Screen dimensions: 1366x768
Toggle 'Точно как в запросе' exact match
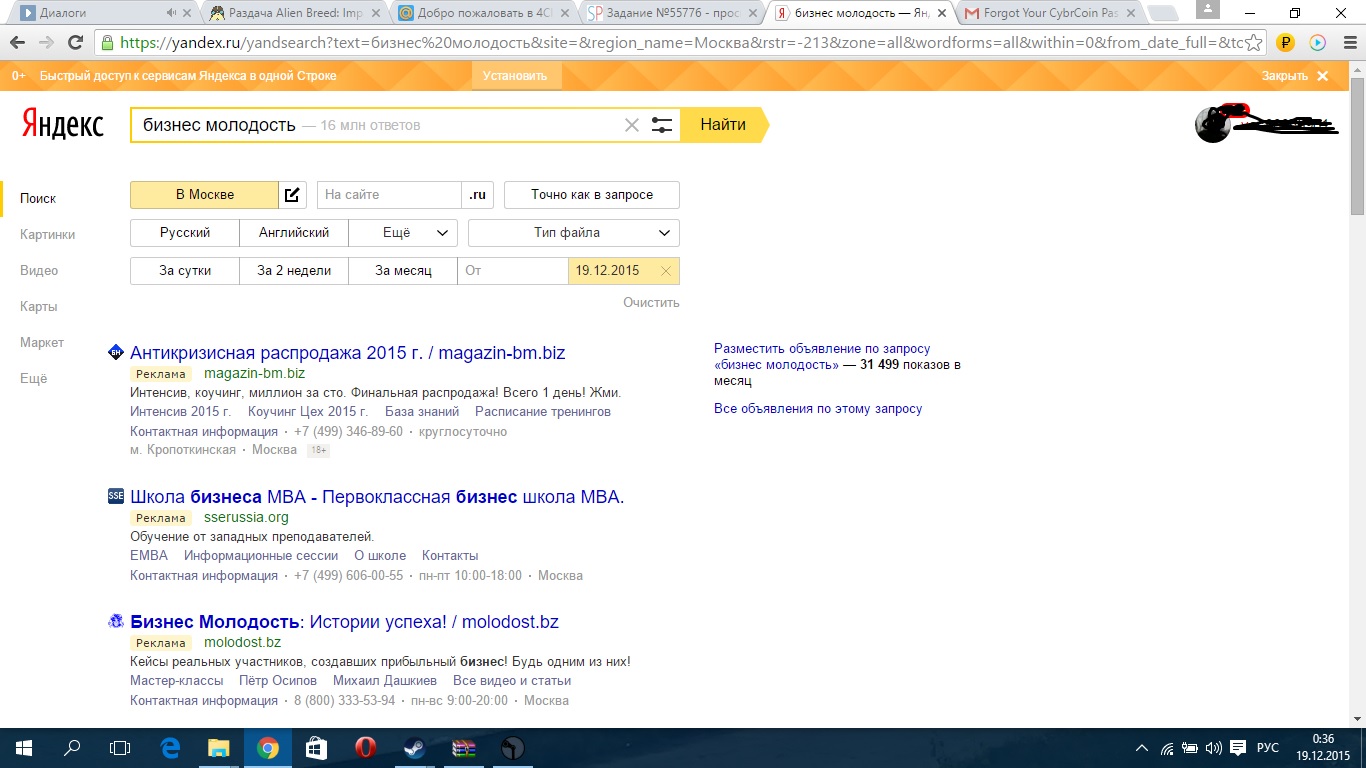[x=592, y=195]
